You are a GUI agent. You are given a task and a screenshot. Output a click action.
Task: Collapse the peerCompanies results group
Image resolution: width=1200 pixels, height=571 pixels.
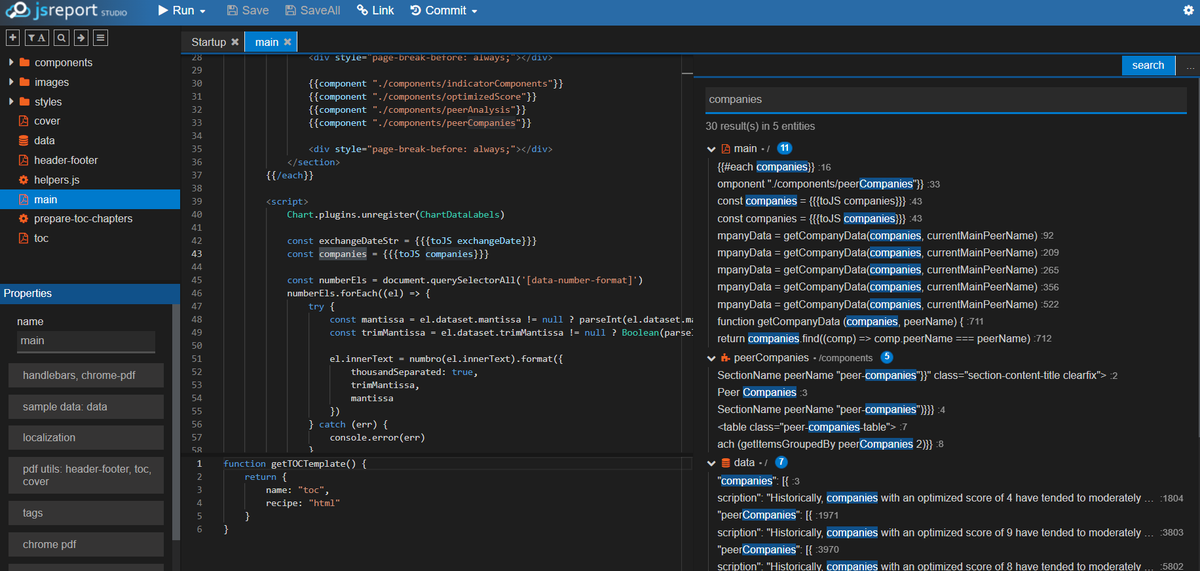click(711, 358)
